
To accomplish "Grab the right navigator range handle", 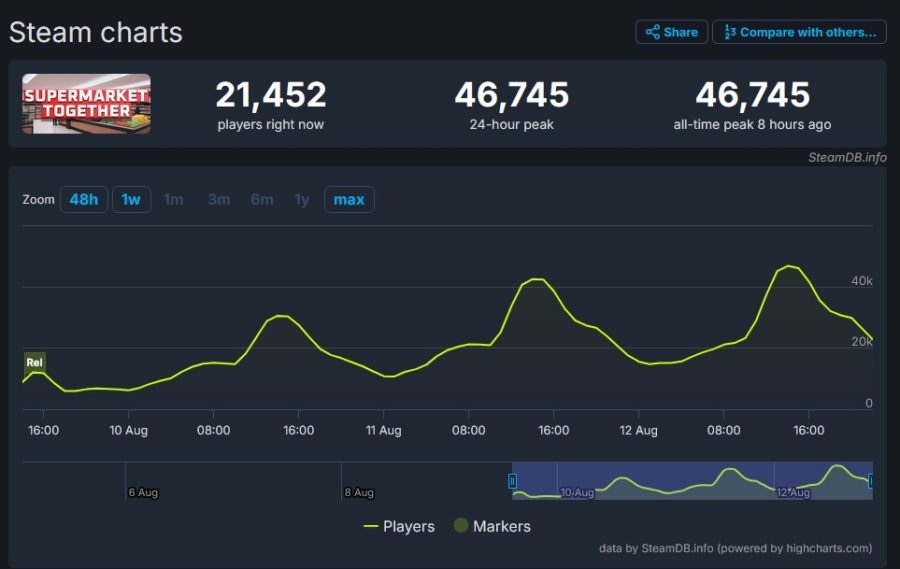I will (871, 481).
